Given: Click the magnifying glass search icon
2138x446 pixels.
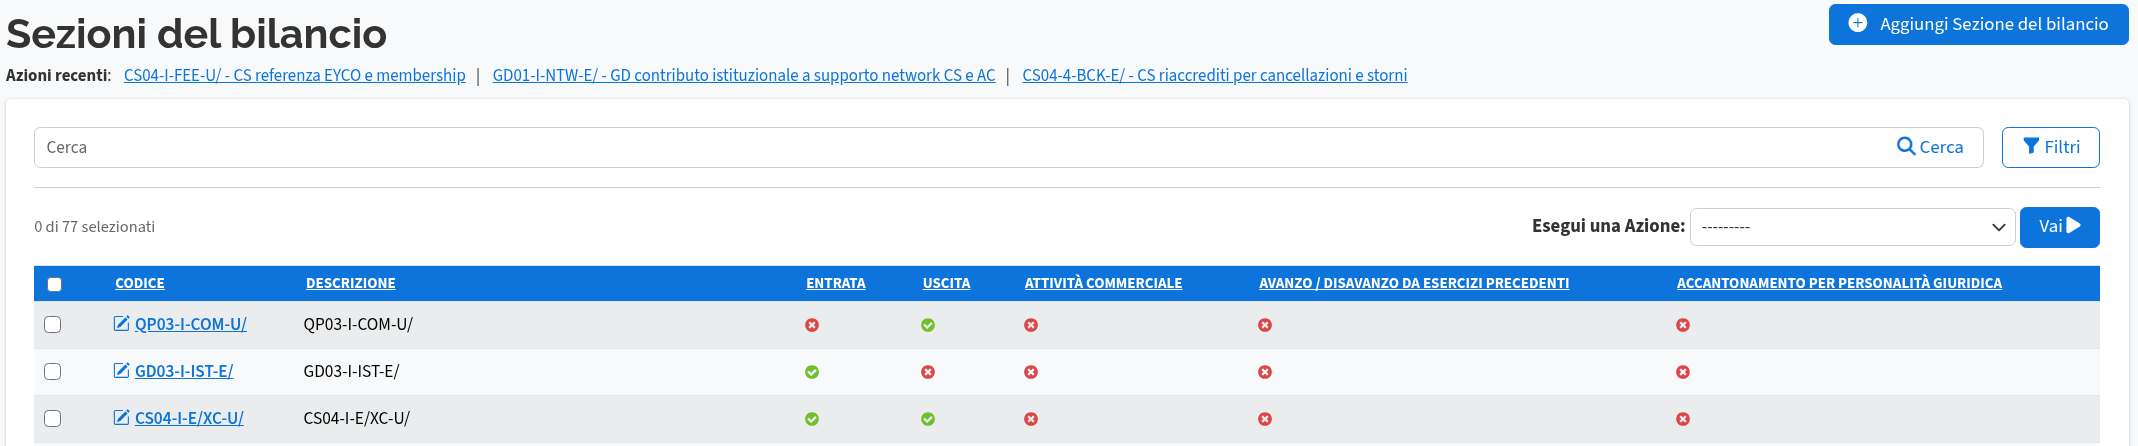Looking at the screenshot, I should click(x=1905, y=146).
